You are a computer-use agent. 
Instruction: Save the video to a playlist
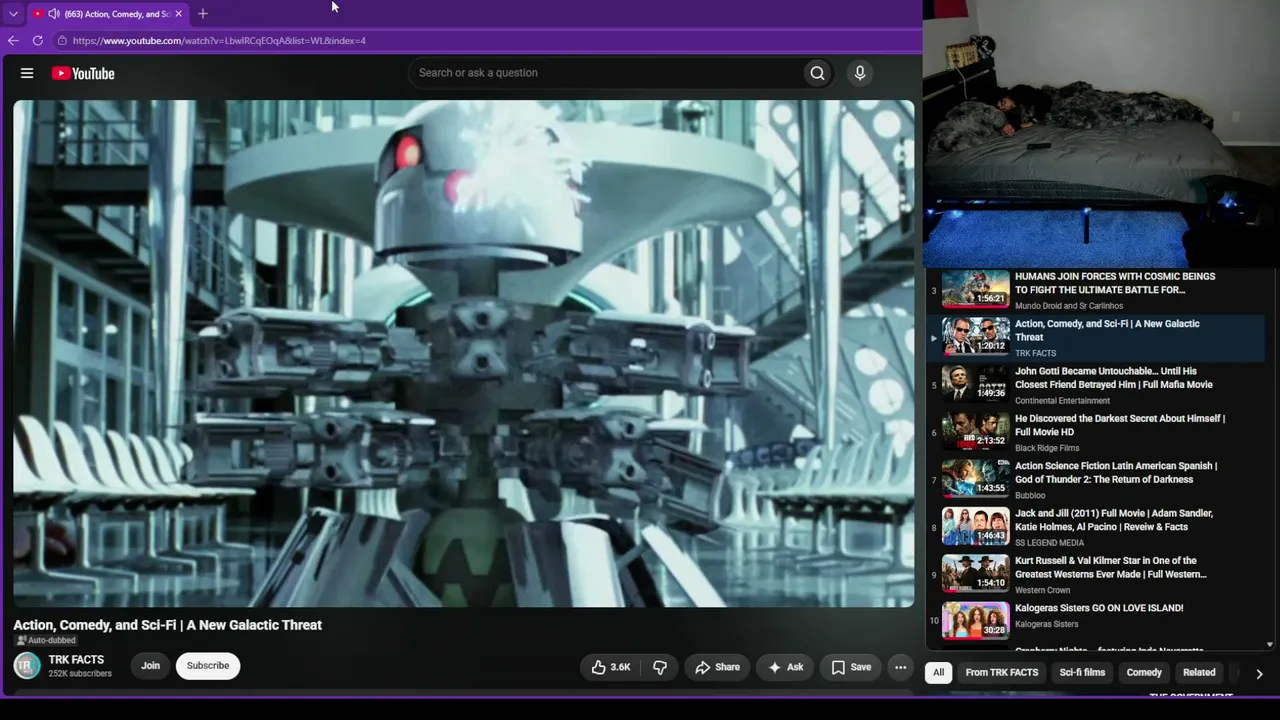coord(851,667)
